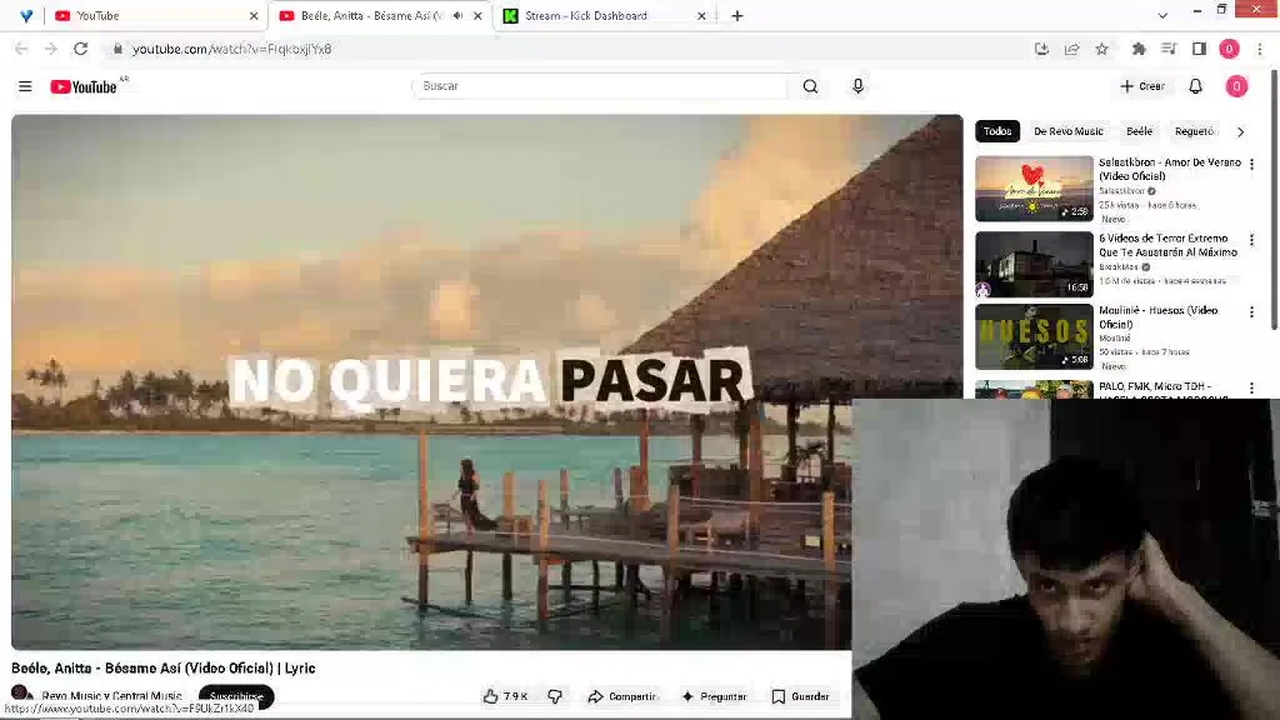Click the address bar URL

pyautogui.click(x=232, y=49)
